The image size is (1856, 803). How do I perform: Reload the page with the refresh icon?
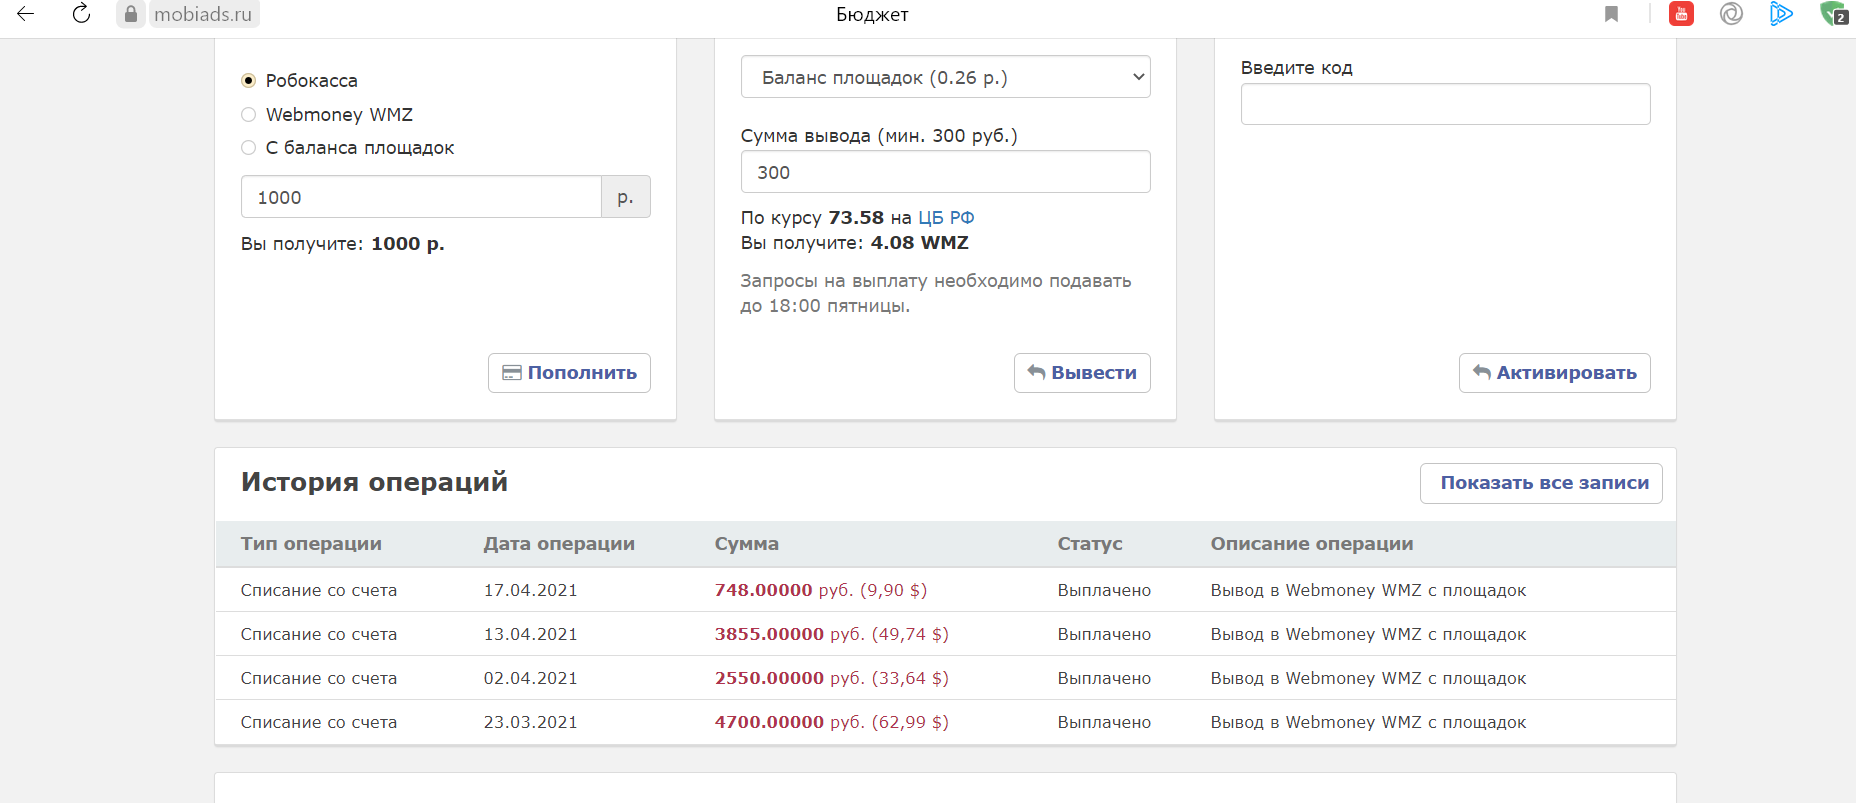pyautogui.click(x=82, y=14)
